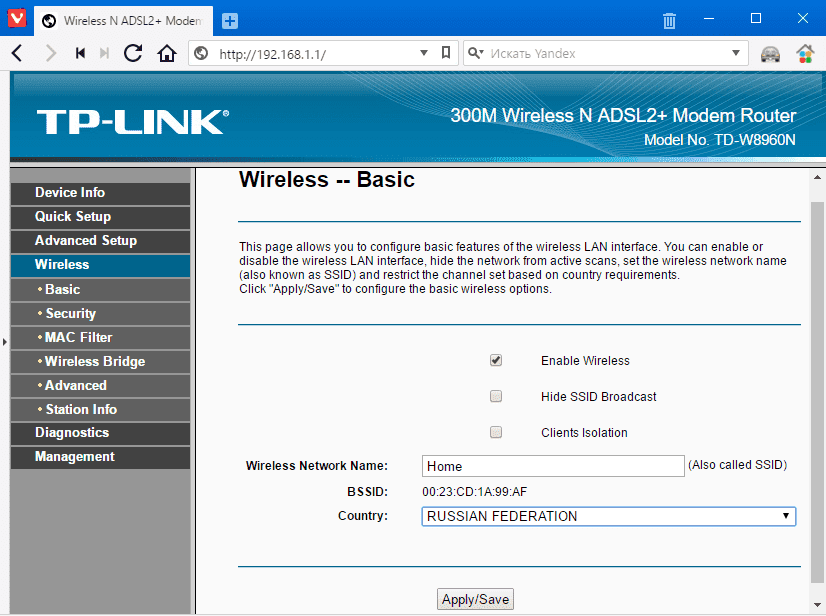826x616 pixels.
Task: Open the address bar history dropdown
Action: click(424, 53)
